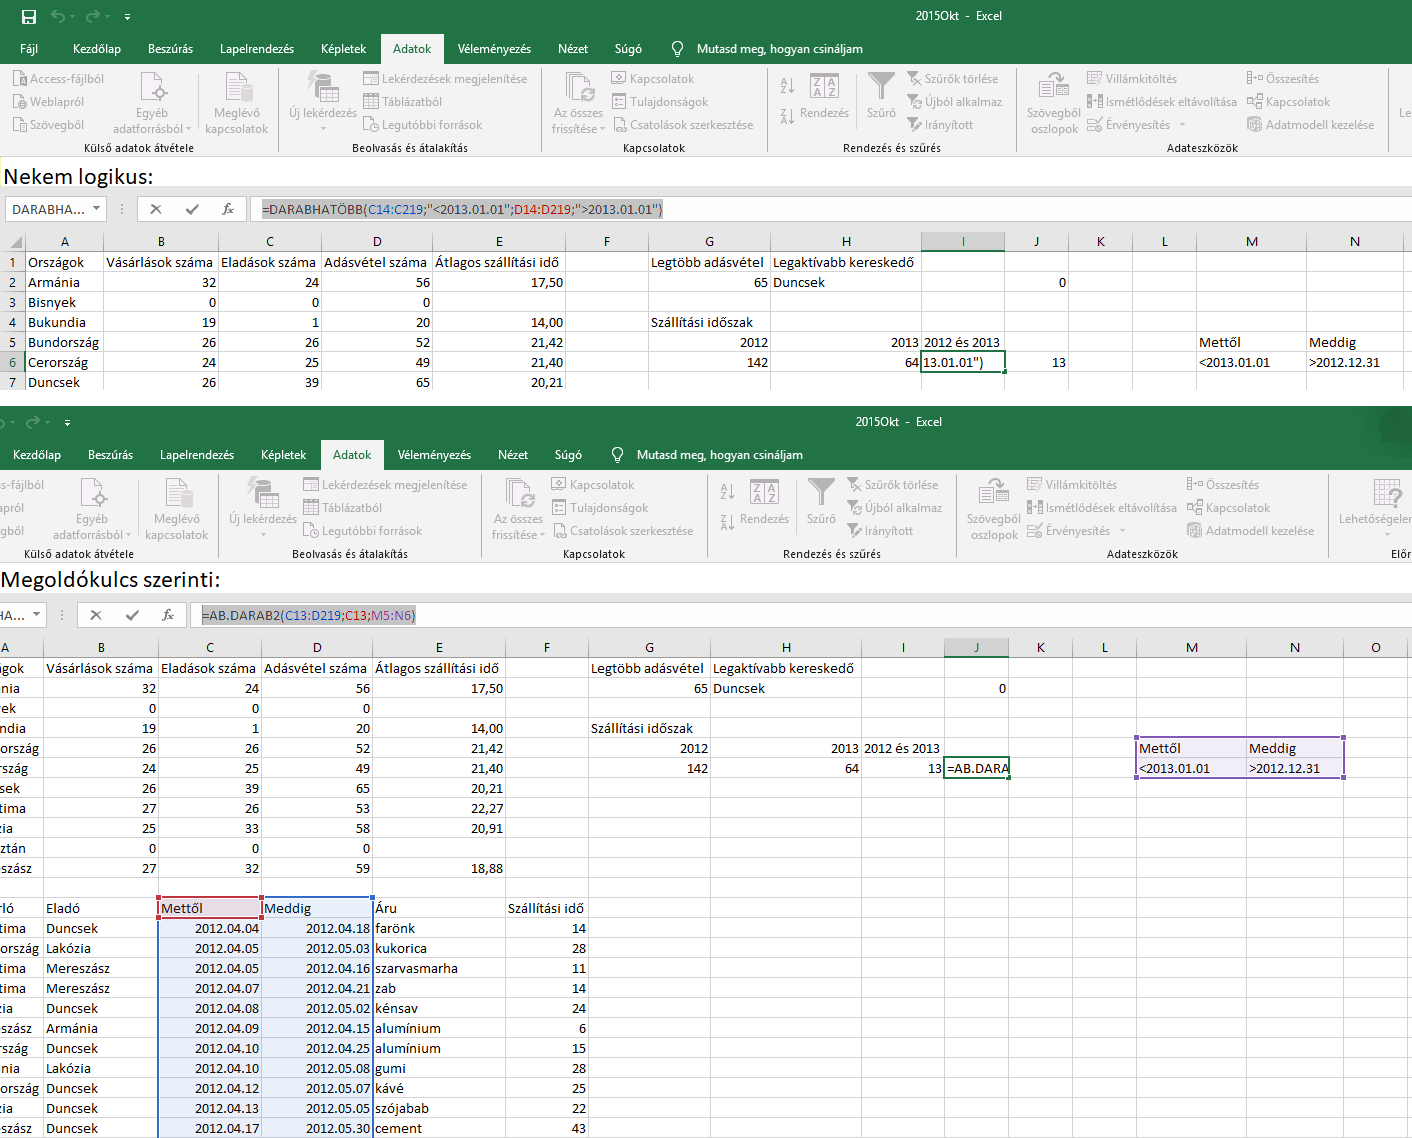1412x1138 pixels.
Task: Switch to Képletek tab in the upper window
Action: (x=344, y=49)
